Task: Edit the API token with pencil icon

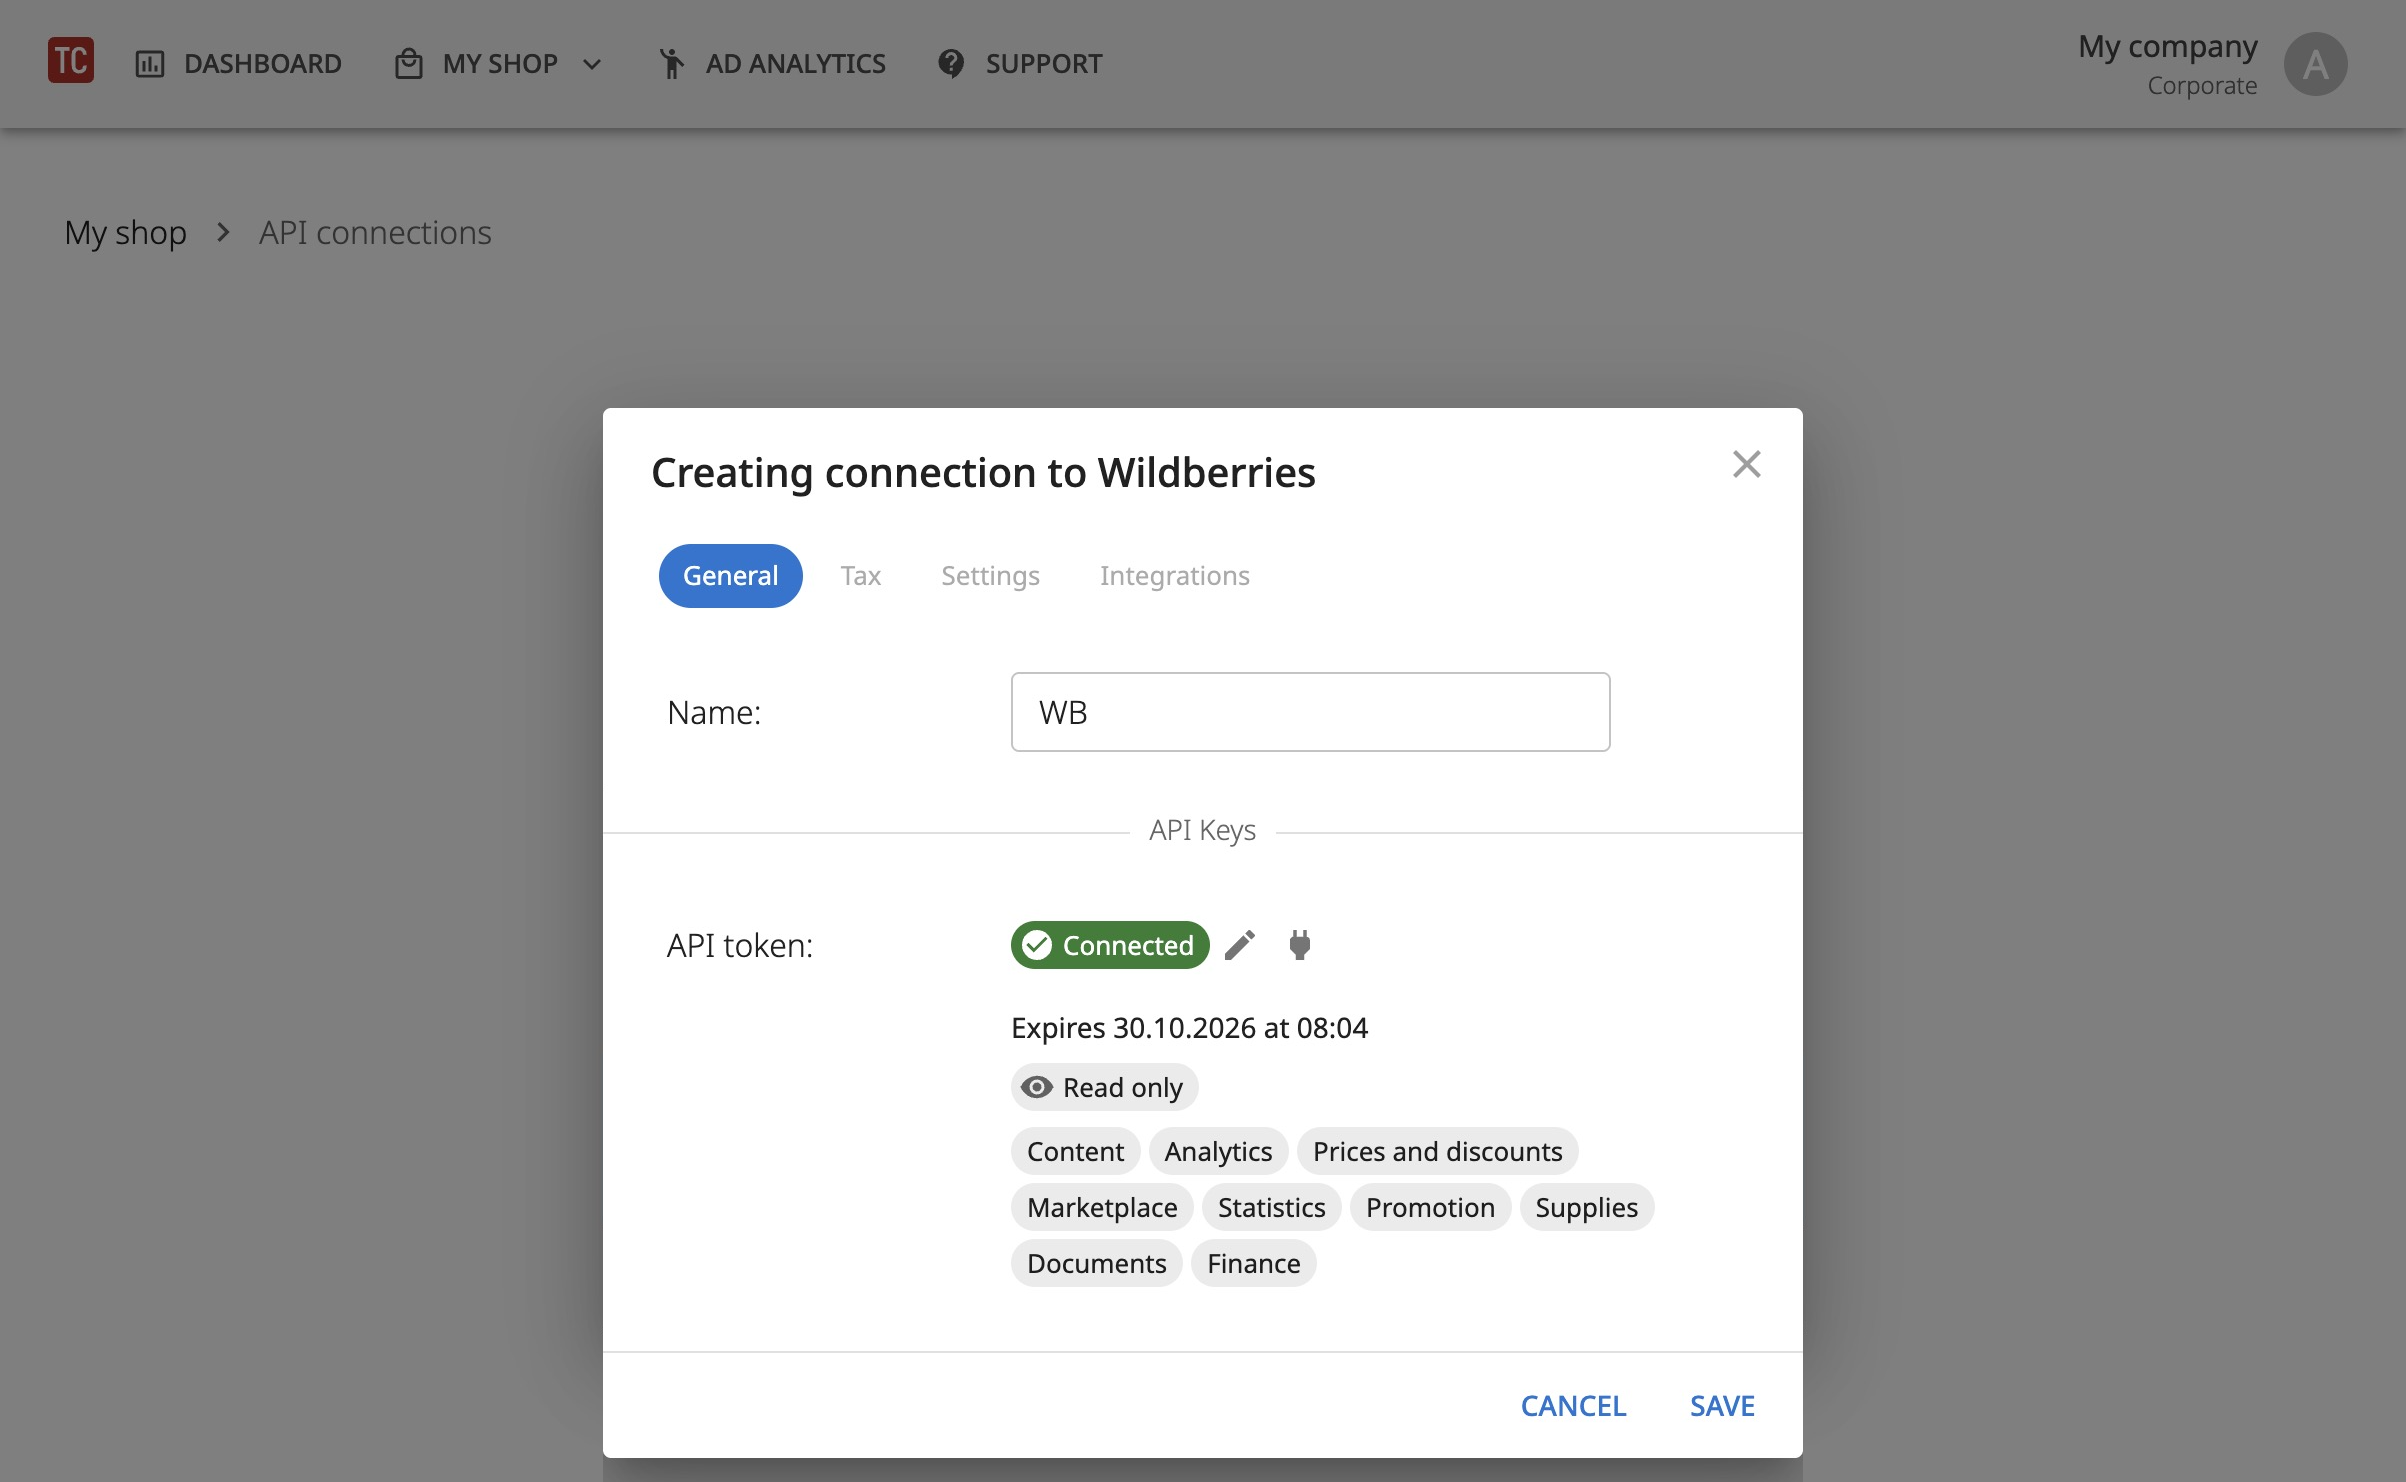Action: pos(1240,945)
